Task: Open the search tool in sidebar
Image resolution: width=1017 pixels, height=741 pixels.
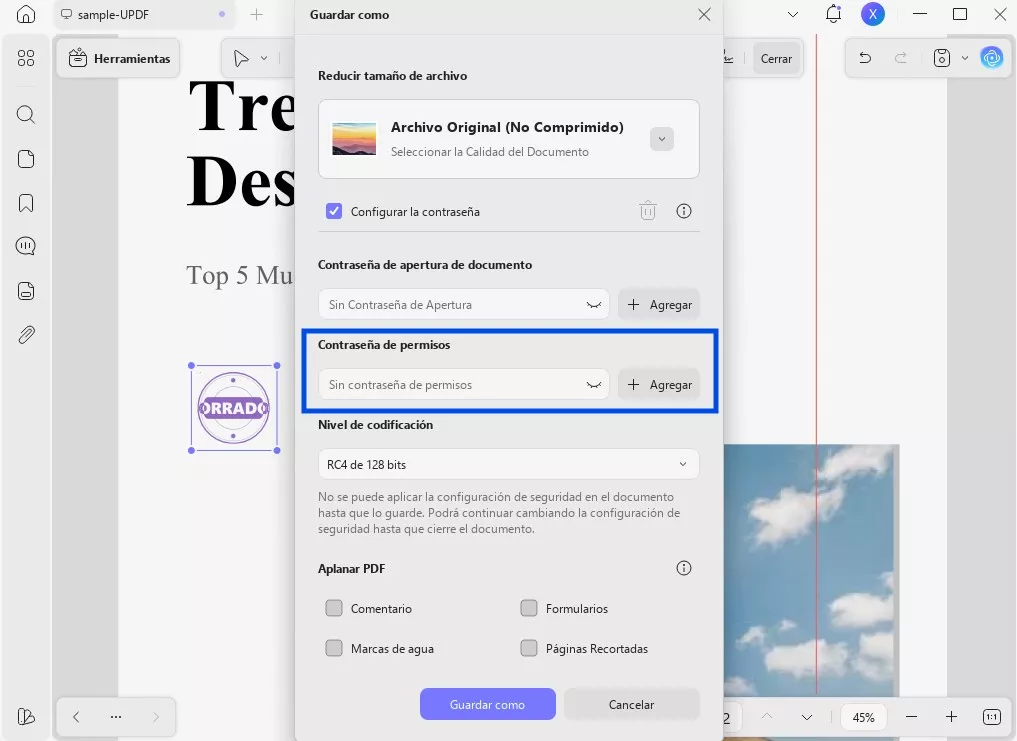Action: pos(26,115)
